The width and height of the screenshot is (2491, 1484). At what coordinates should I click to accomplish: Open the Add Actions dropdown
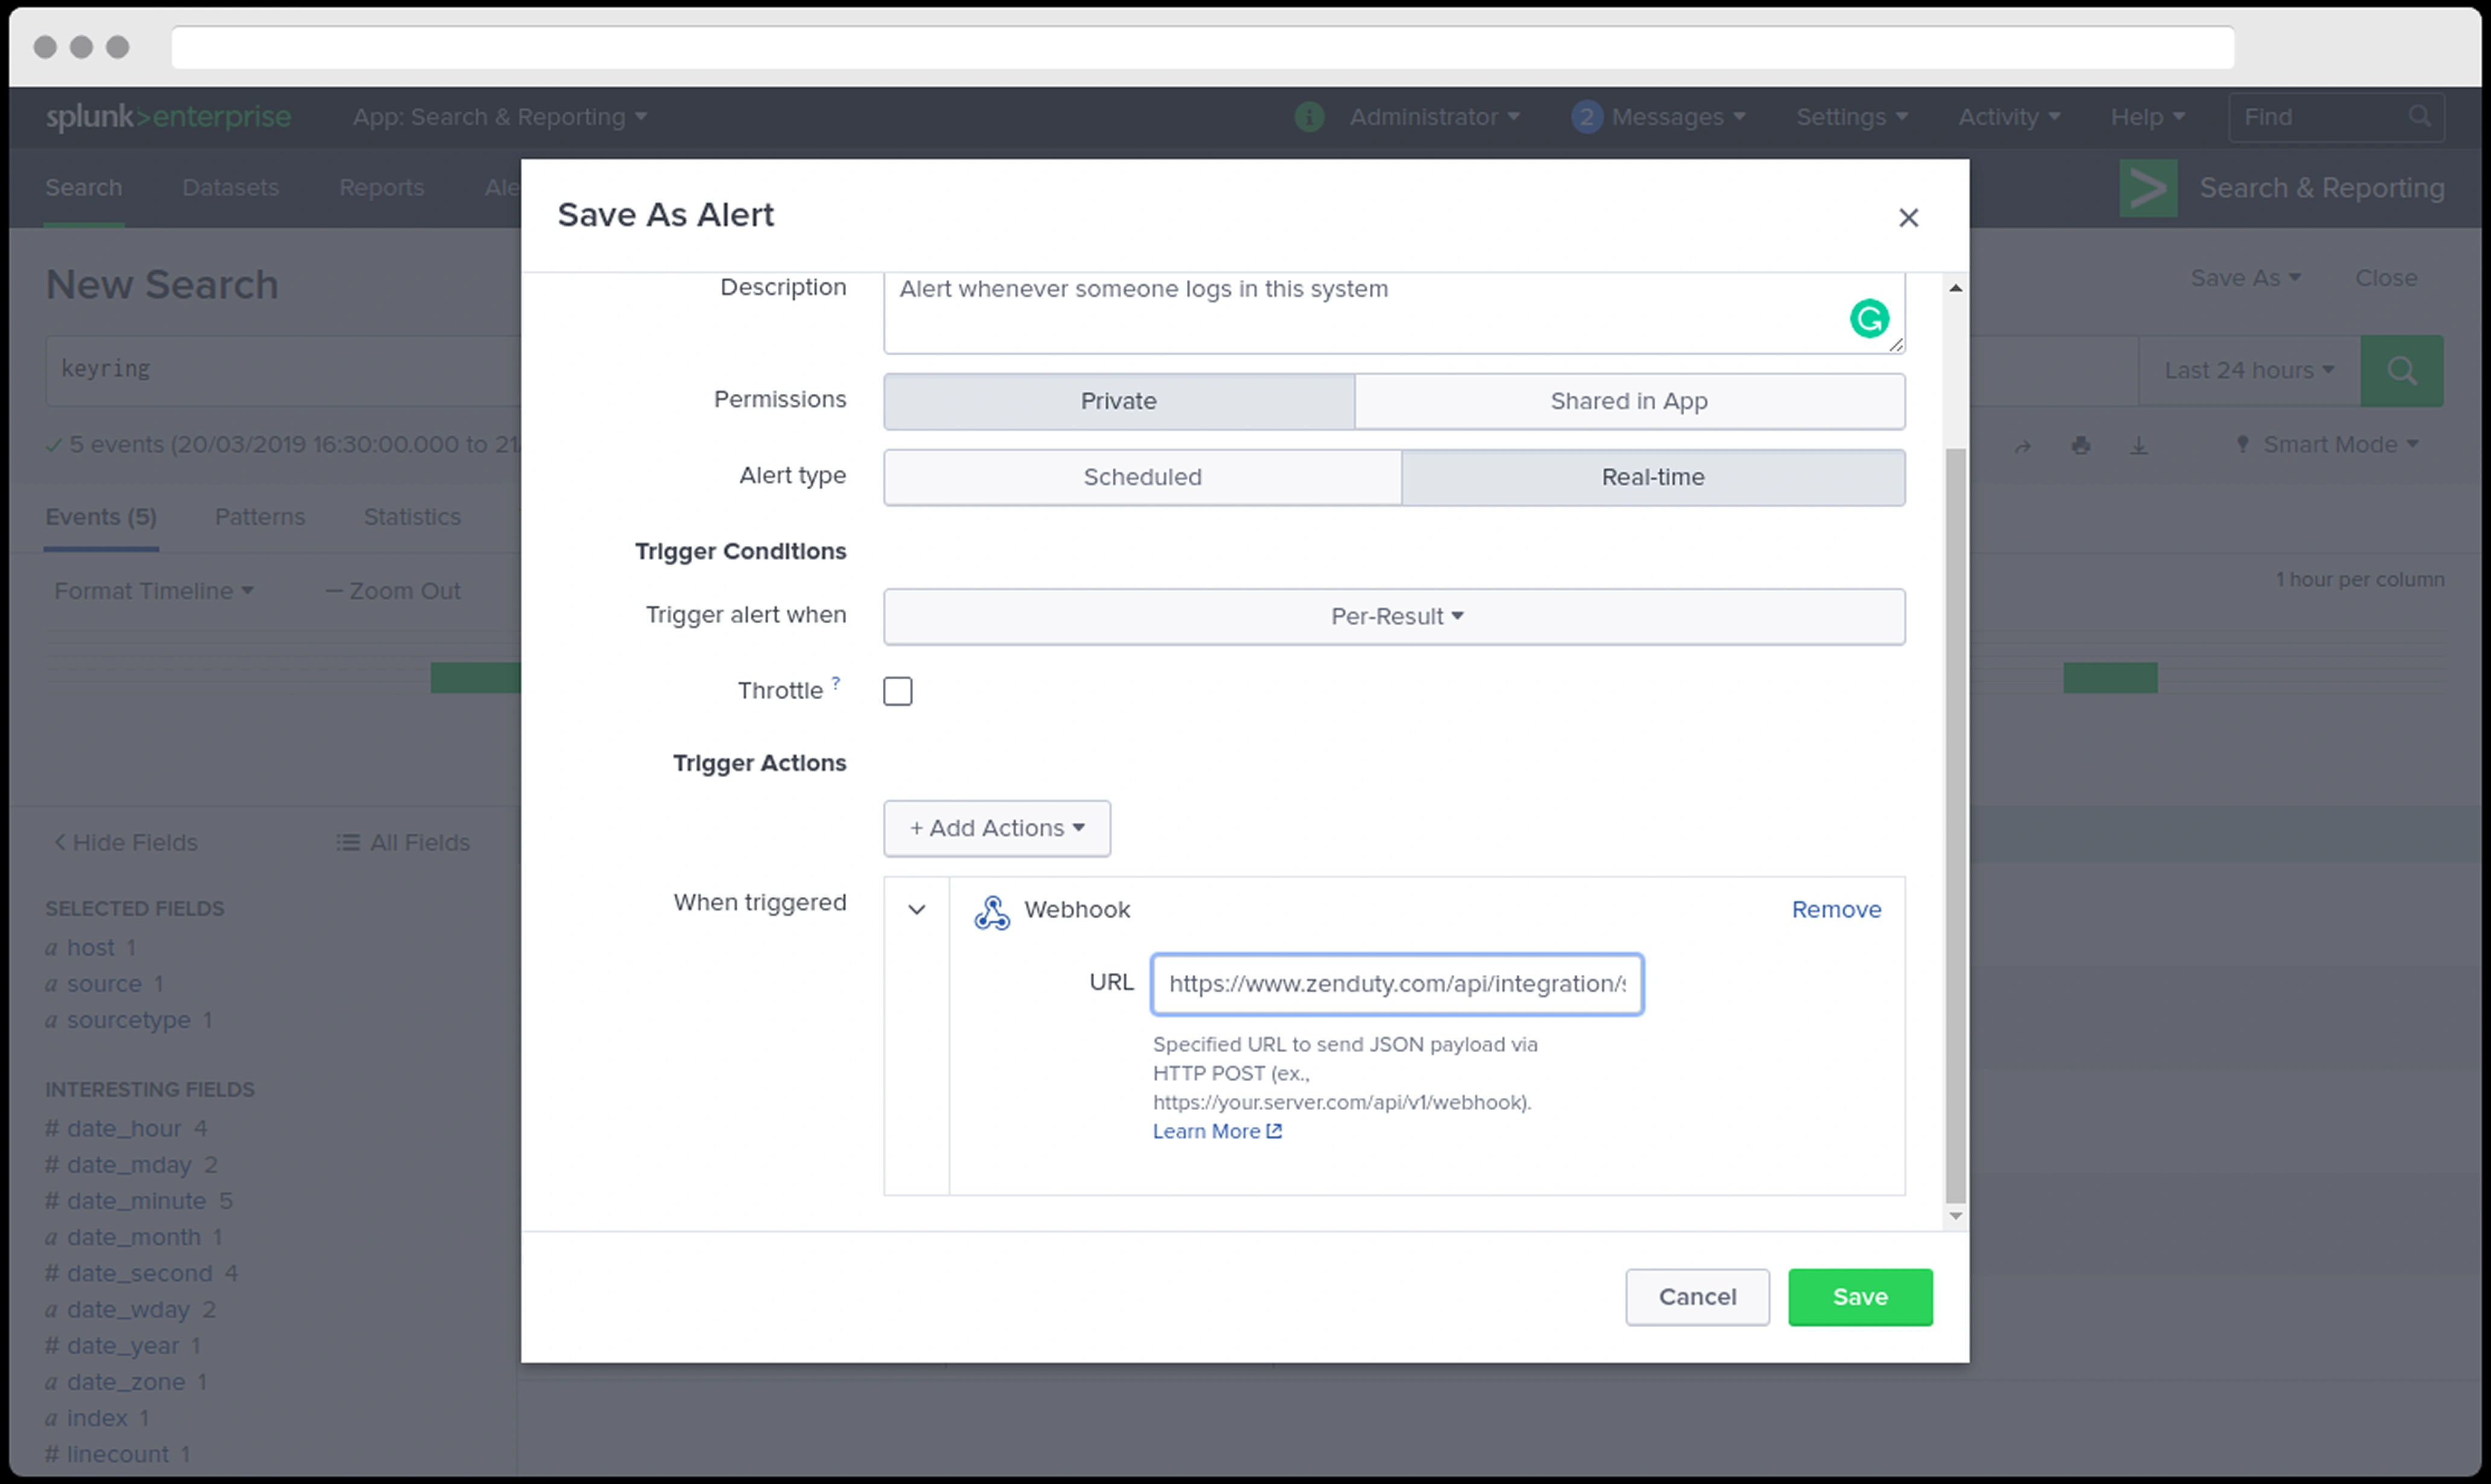point(996,828)
